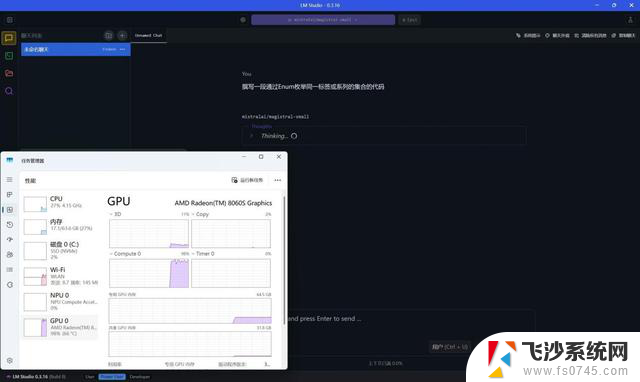The width and height of the screenshot is (640, 382).
Task: Open Task Manager Services page icon
Action: click(10, 284)
